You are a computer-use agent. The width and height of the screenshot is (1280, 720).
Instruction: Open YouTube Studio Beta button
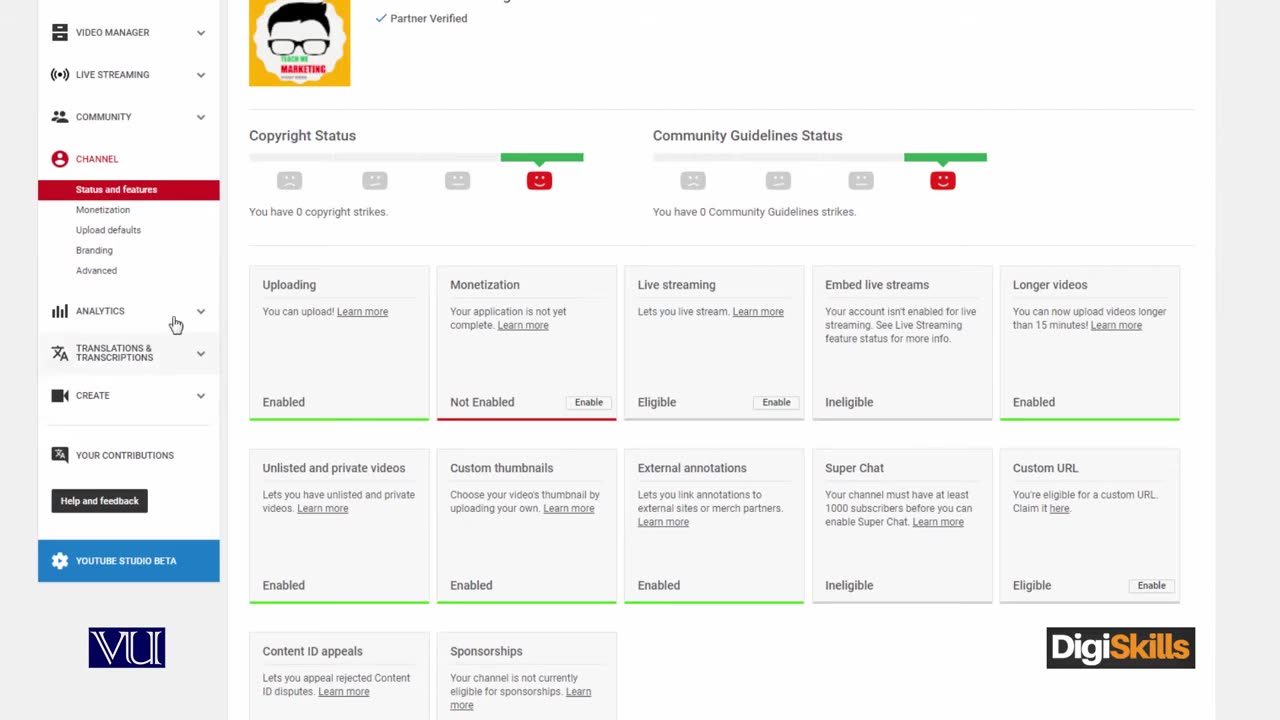pos(129,561)
